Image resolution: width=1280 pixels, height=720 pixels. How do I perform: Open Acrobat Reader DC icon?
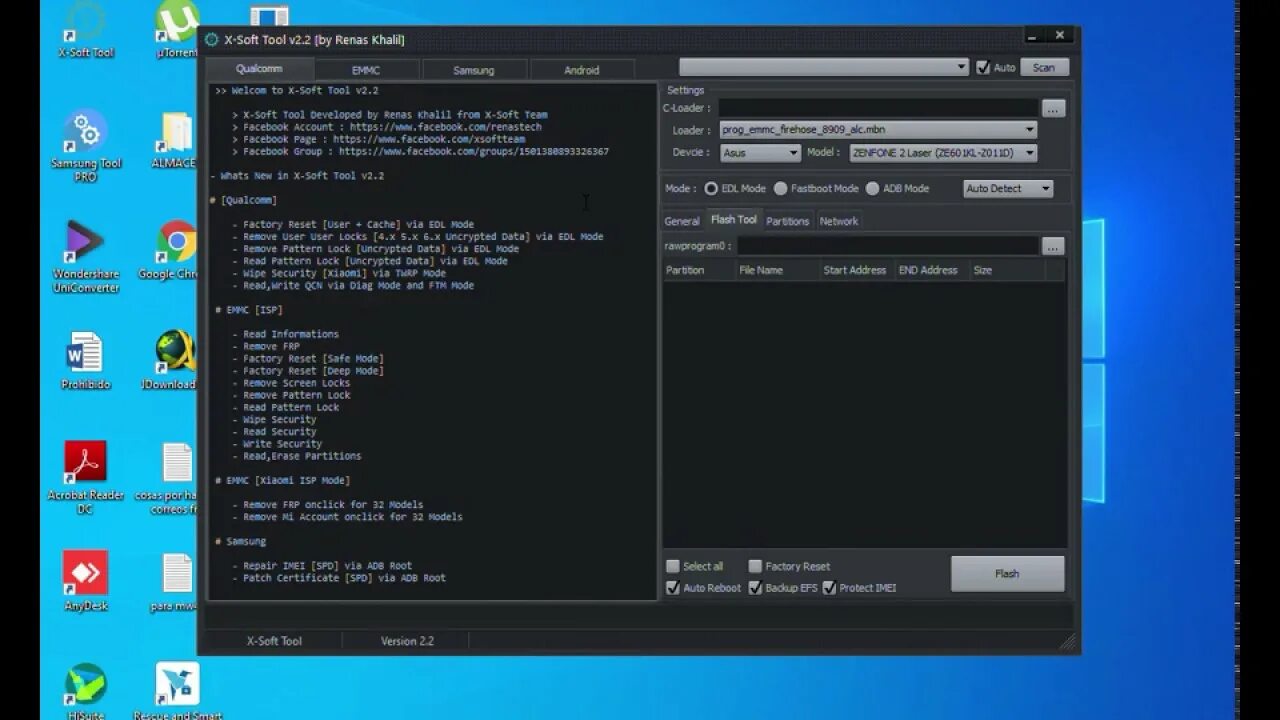86,478
